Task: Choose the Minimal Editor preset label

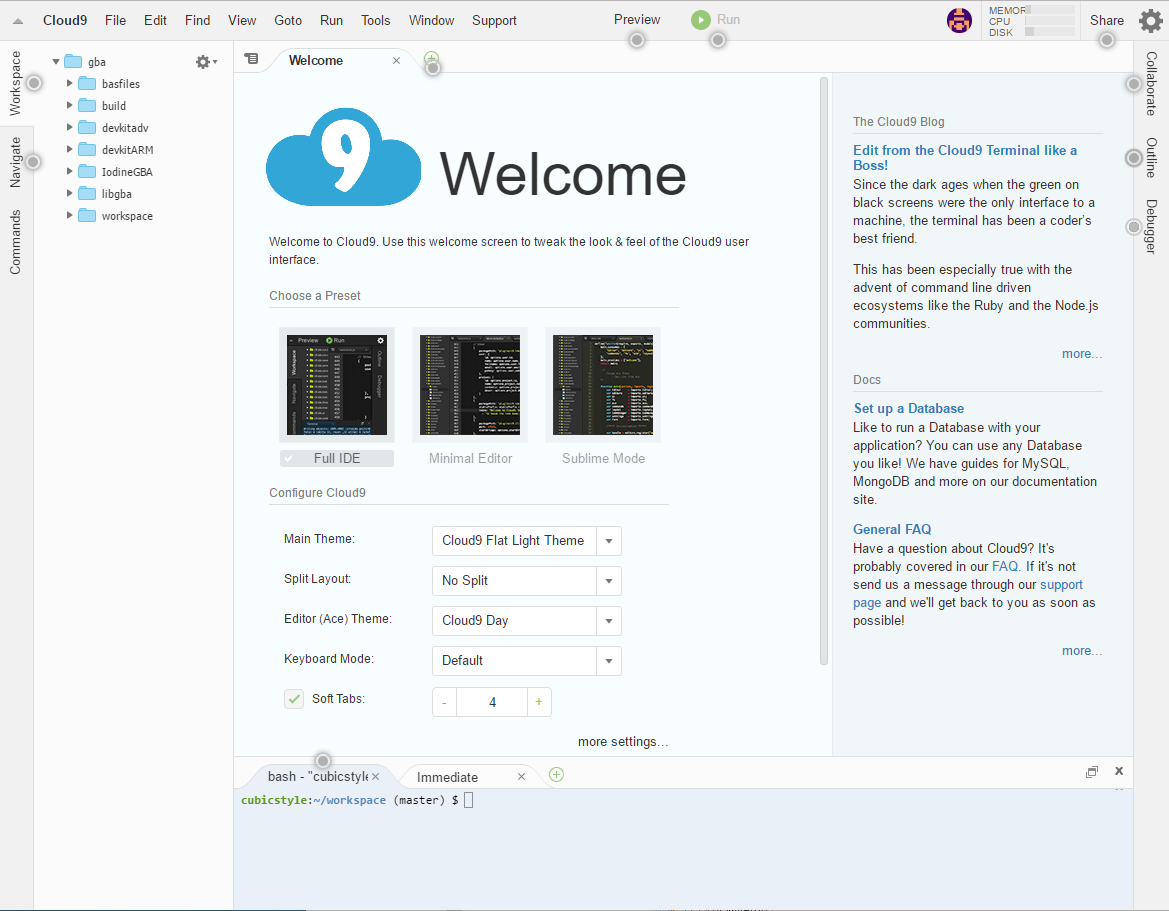Action: click(470, 458)
